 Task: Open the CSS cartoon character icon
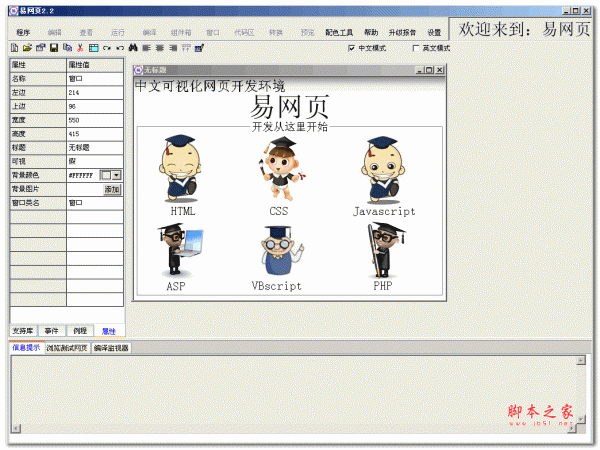tap(278, 168)
